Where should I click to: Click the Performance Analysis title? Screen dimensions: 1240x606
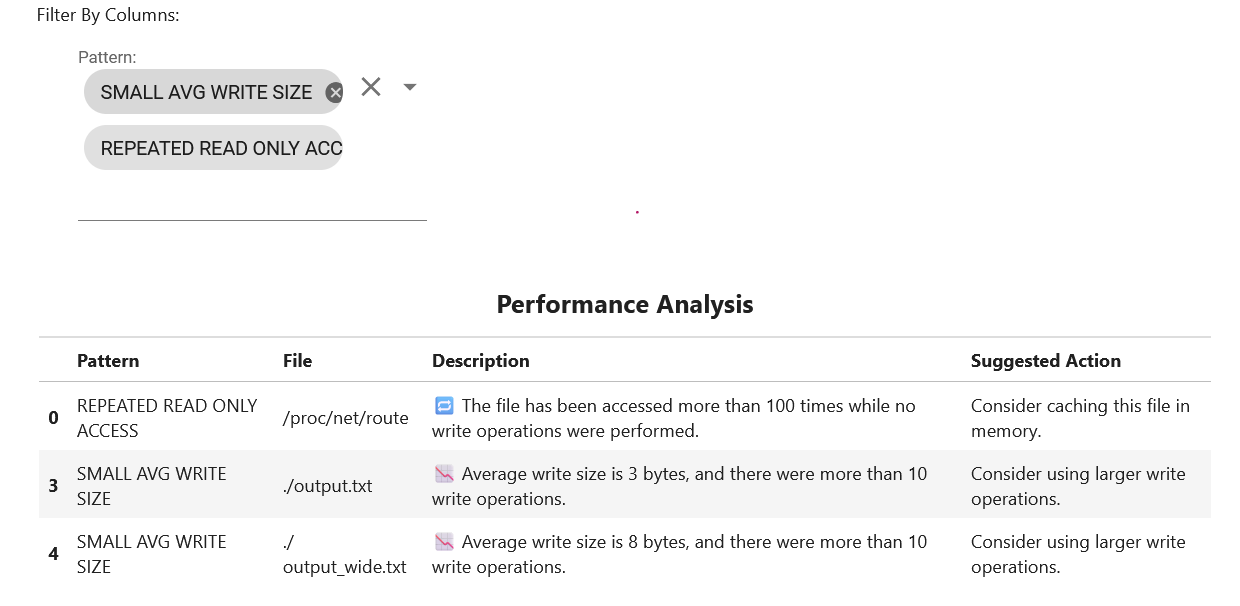click(x=625, y=304)
